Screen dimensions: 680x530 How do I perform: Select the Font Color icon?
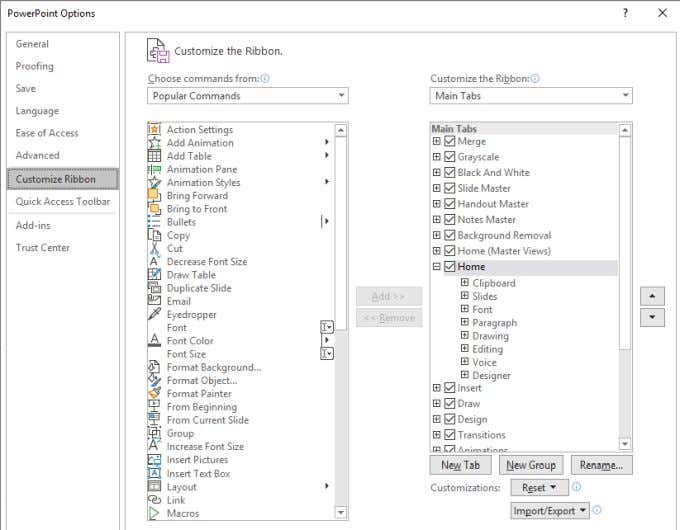tap(154, 340)
